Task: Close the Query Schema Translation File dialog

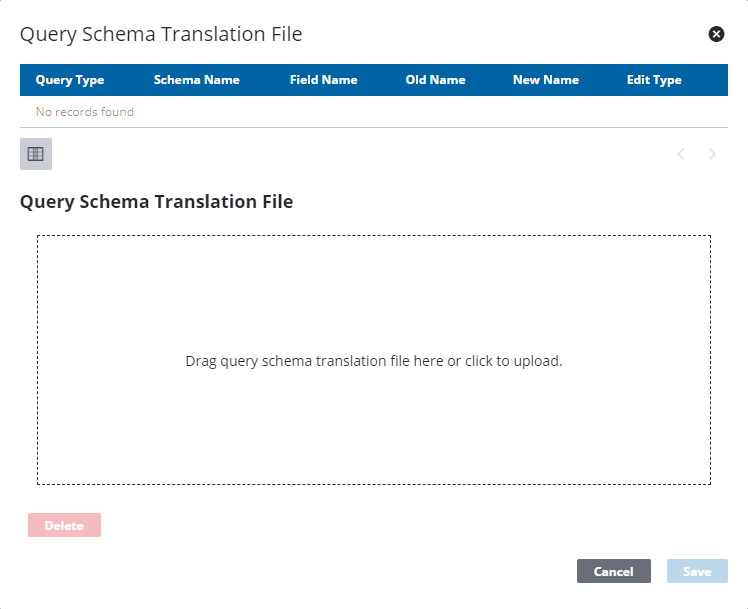Action: pos(716,34)
